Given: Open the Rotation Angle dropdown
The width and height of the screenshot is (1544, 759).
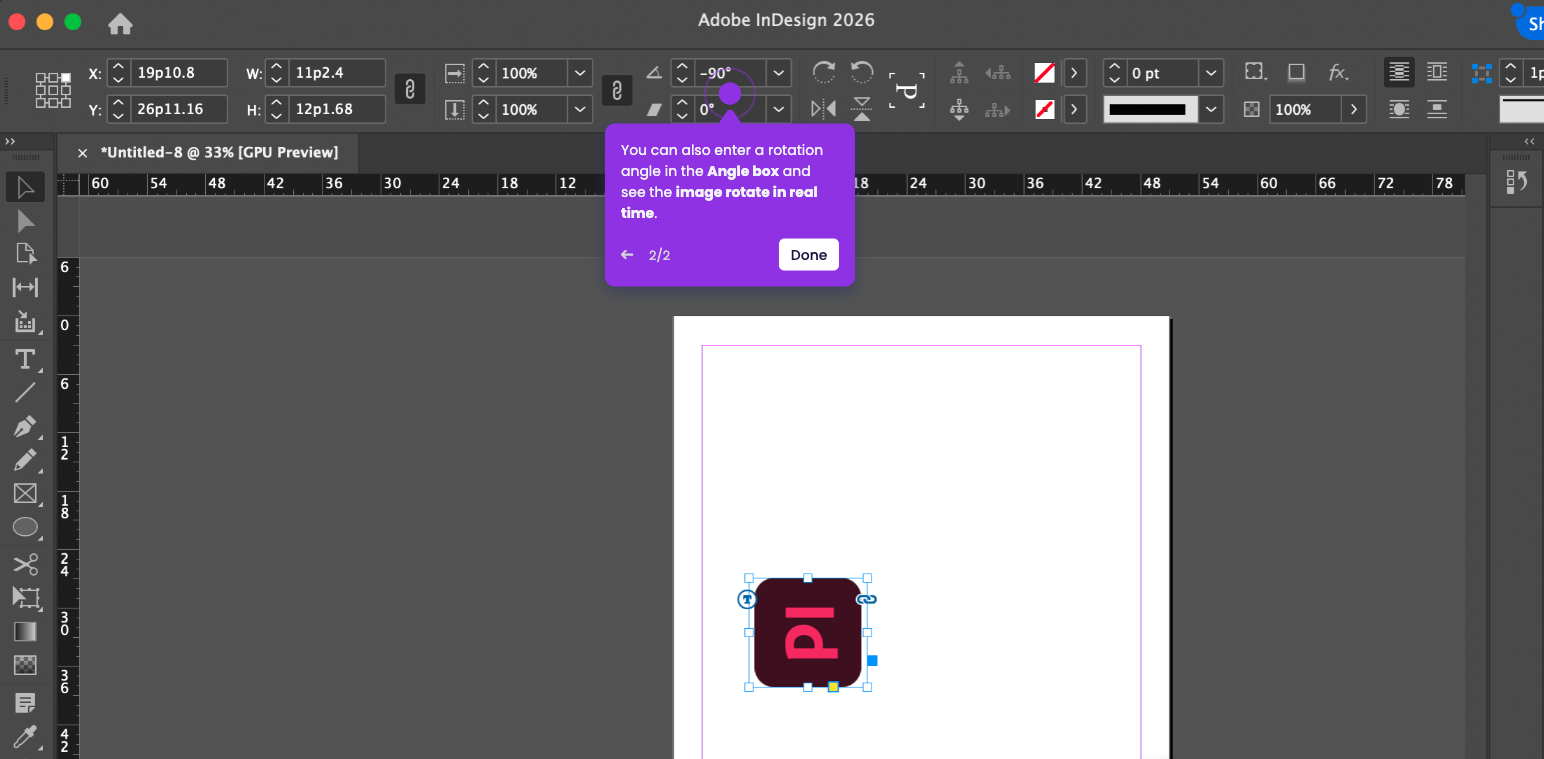Looking at the screenshot, I should (x=779, y=73).
